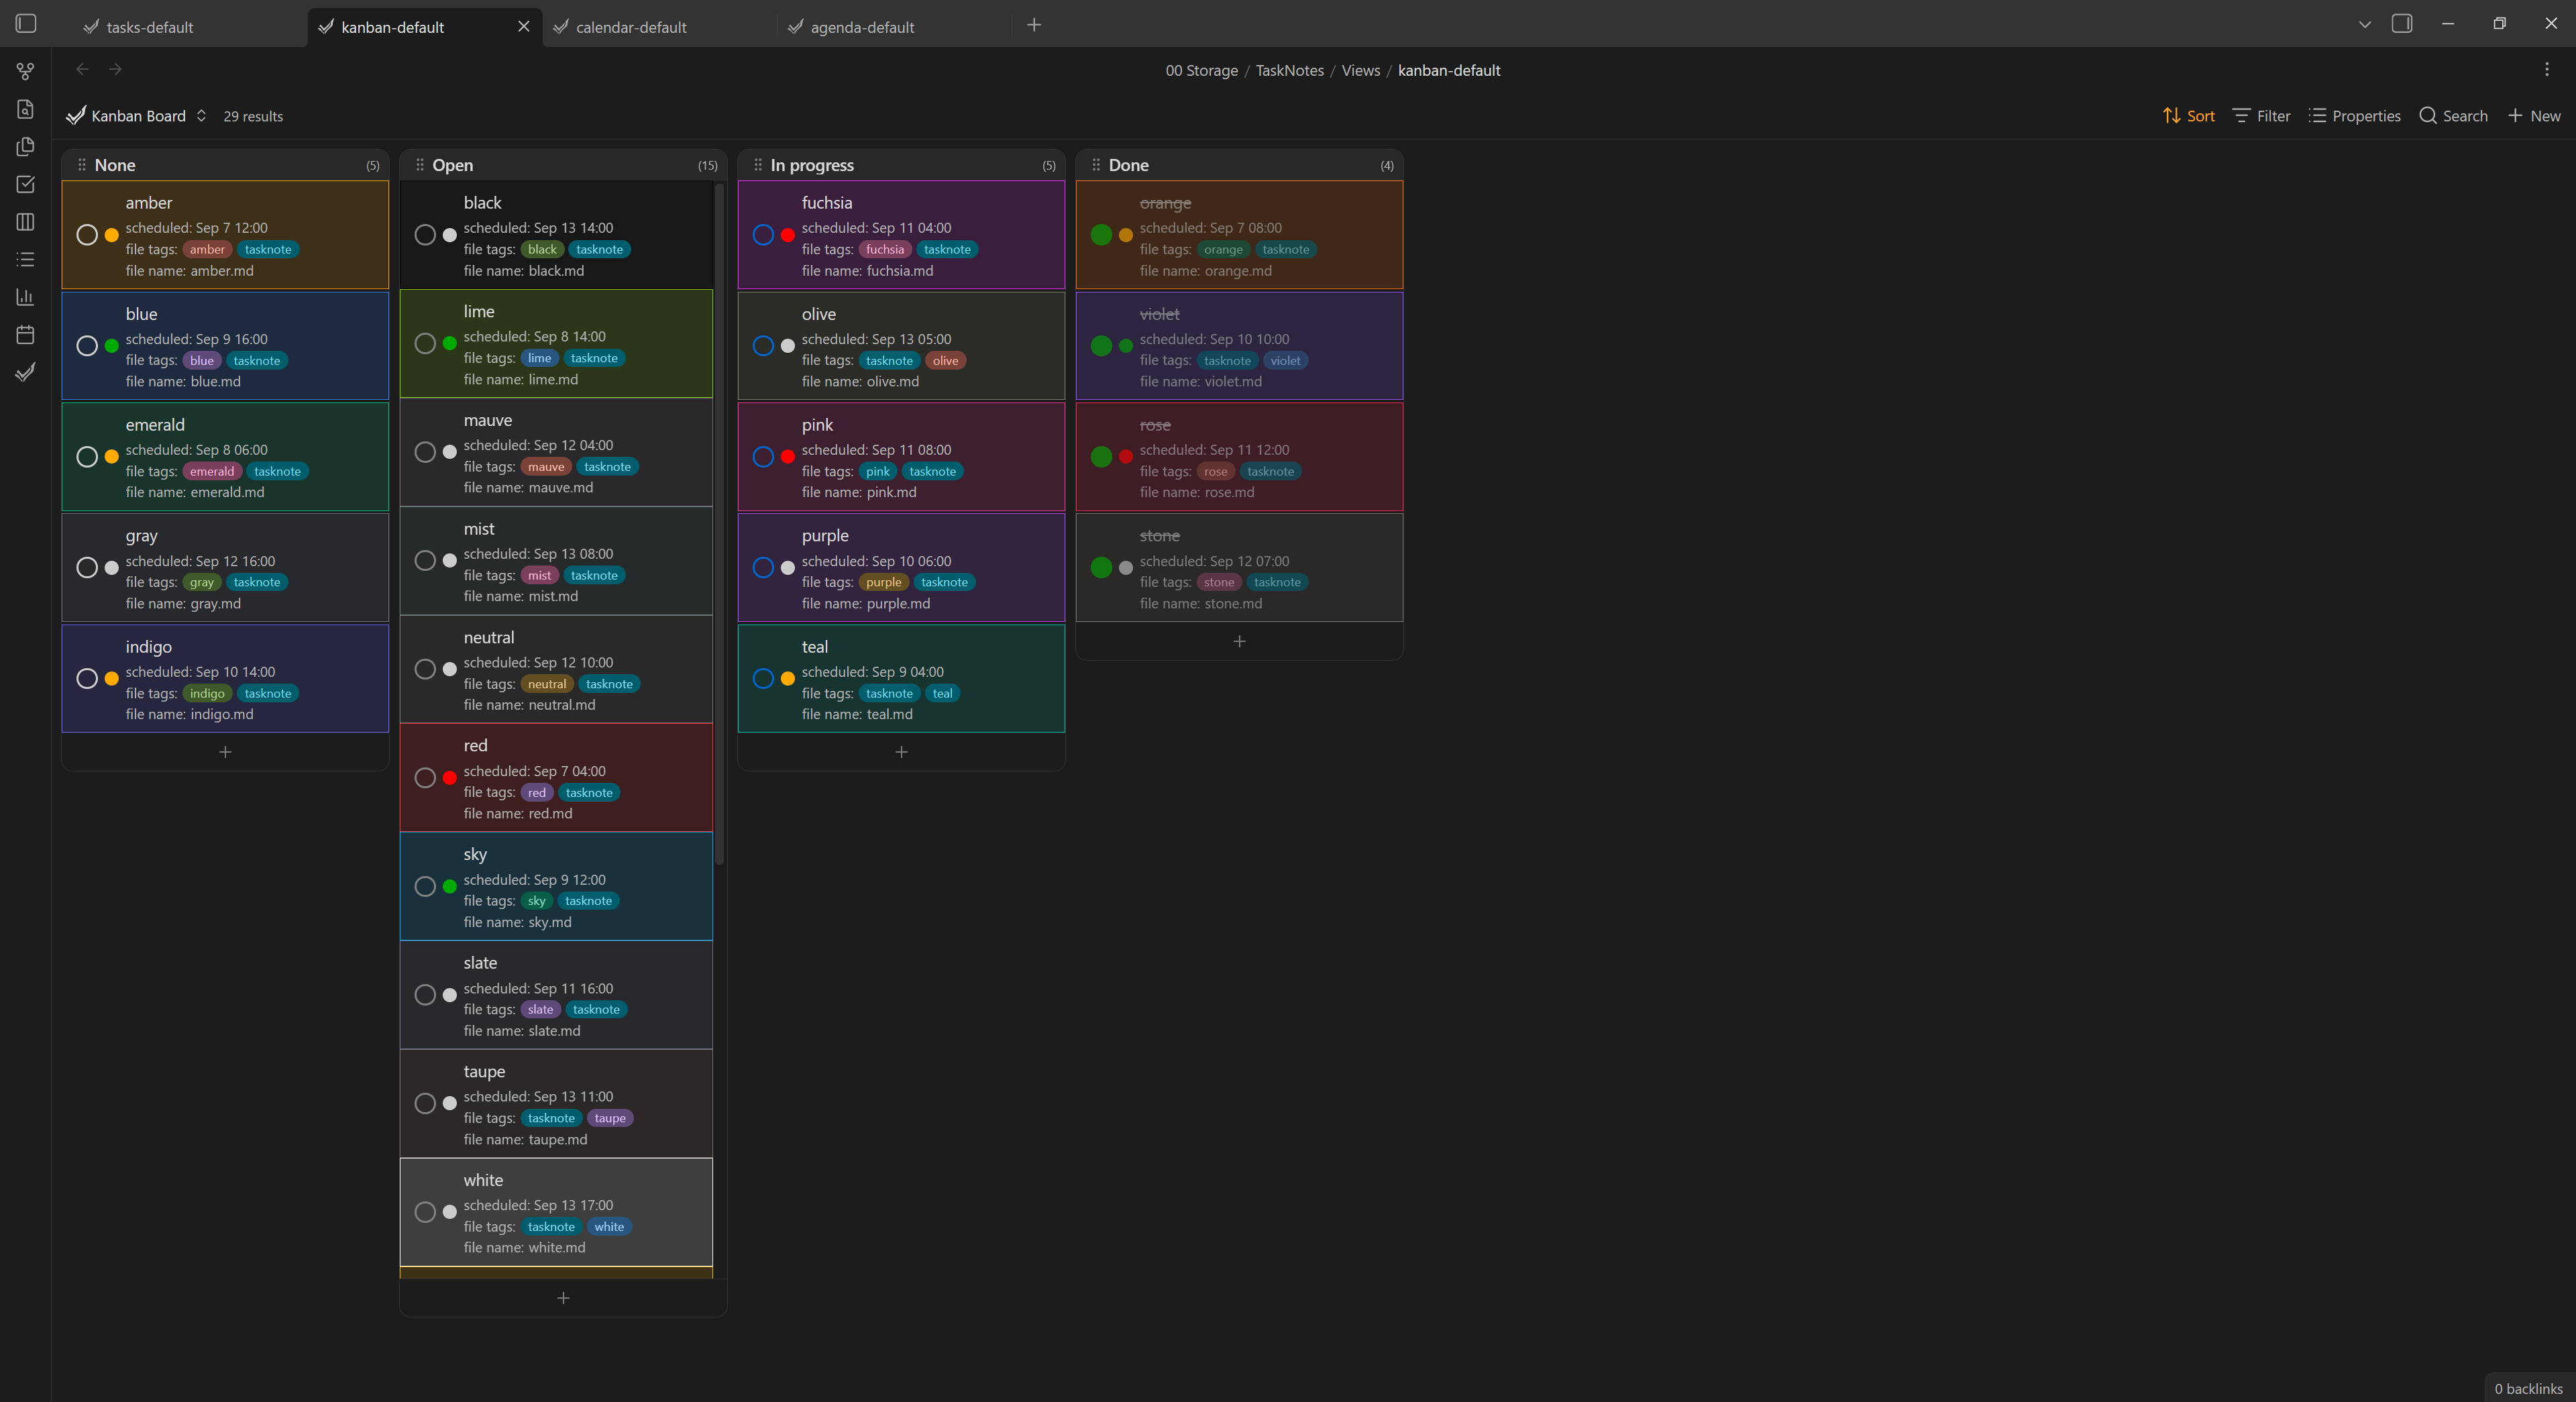
Task: Grab the Open column drag handle
Action: [420, 165]
